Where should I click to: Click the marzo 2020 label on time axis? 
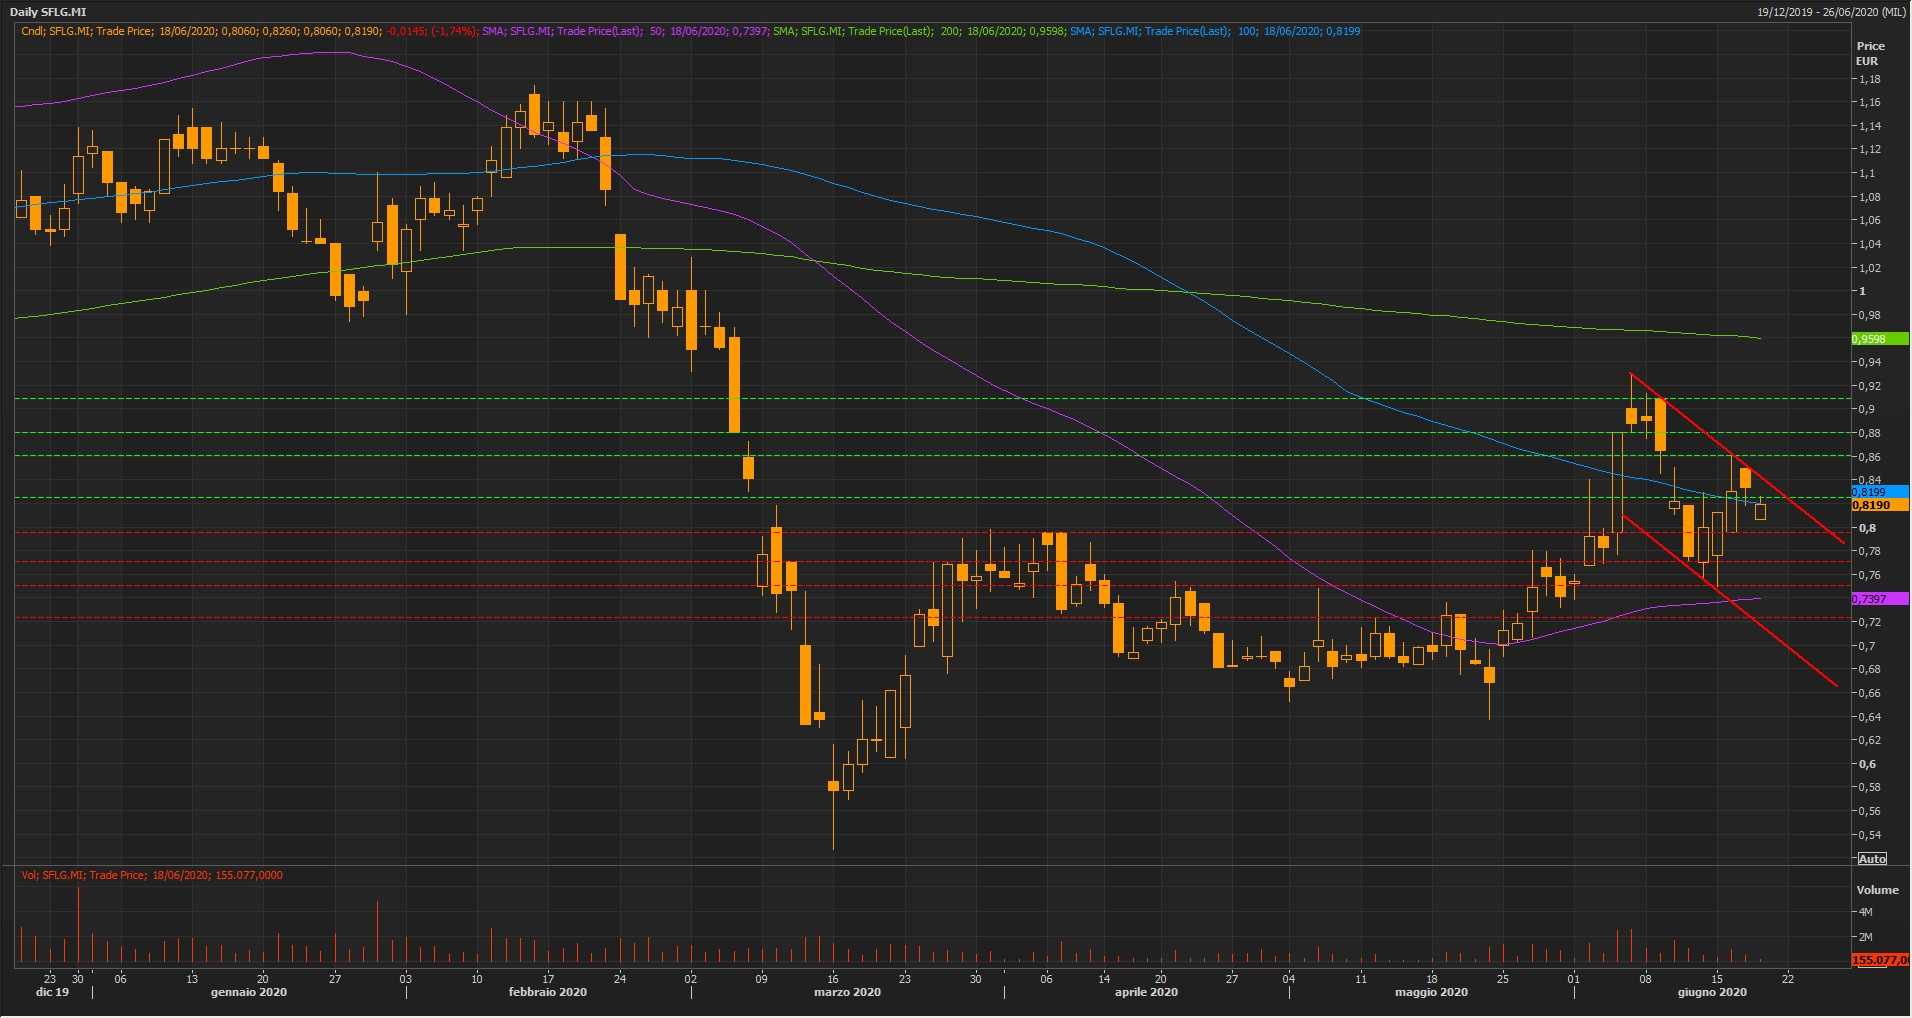[x=847, y=992]
